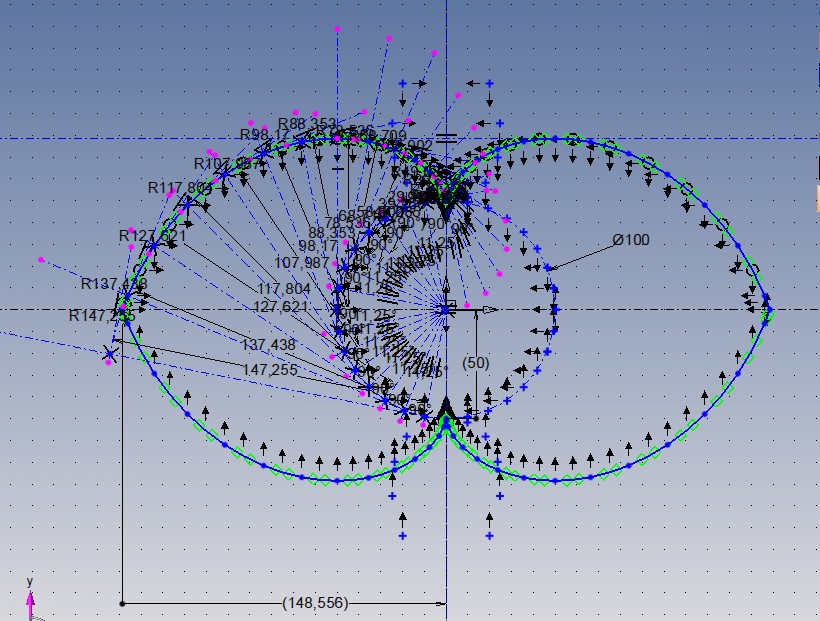Click the Y axis triad indicator
This screenshot has height=621, width=820.
[30, 598]
